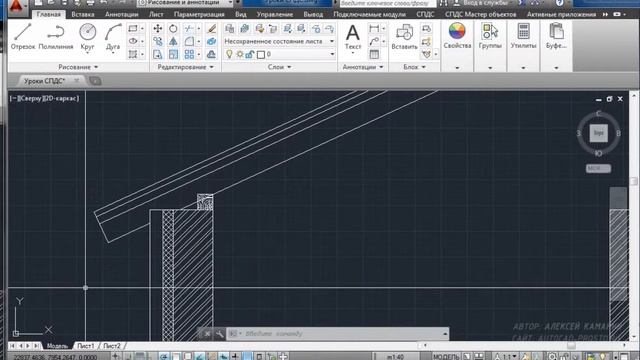Click the Move tool icon

pyautogui.click(x=158, y=29)
